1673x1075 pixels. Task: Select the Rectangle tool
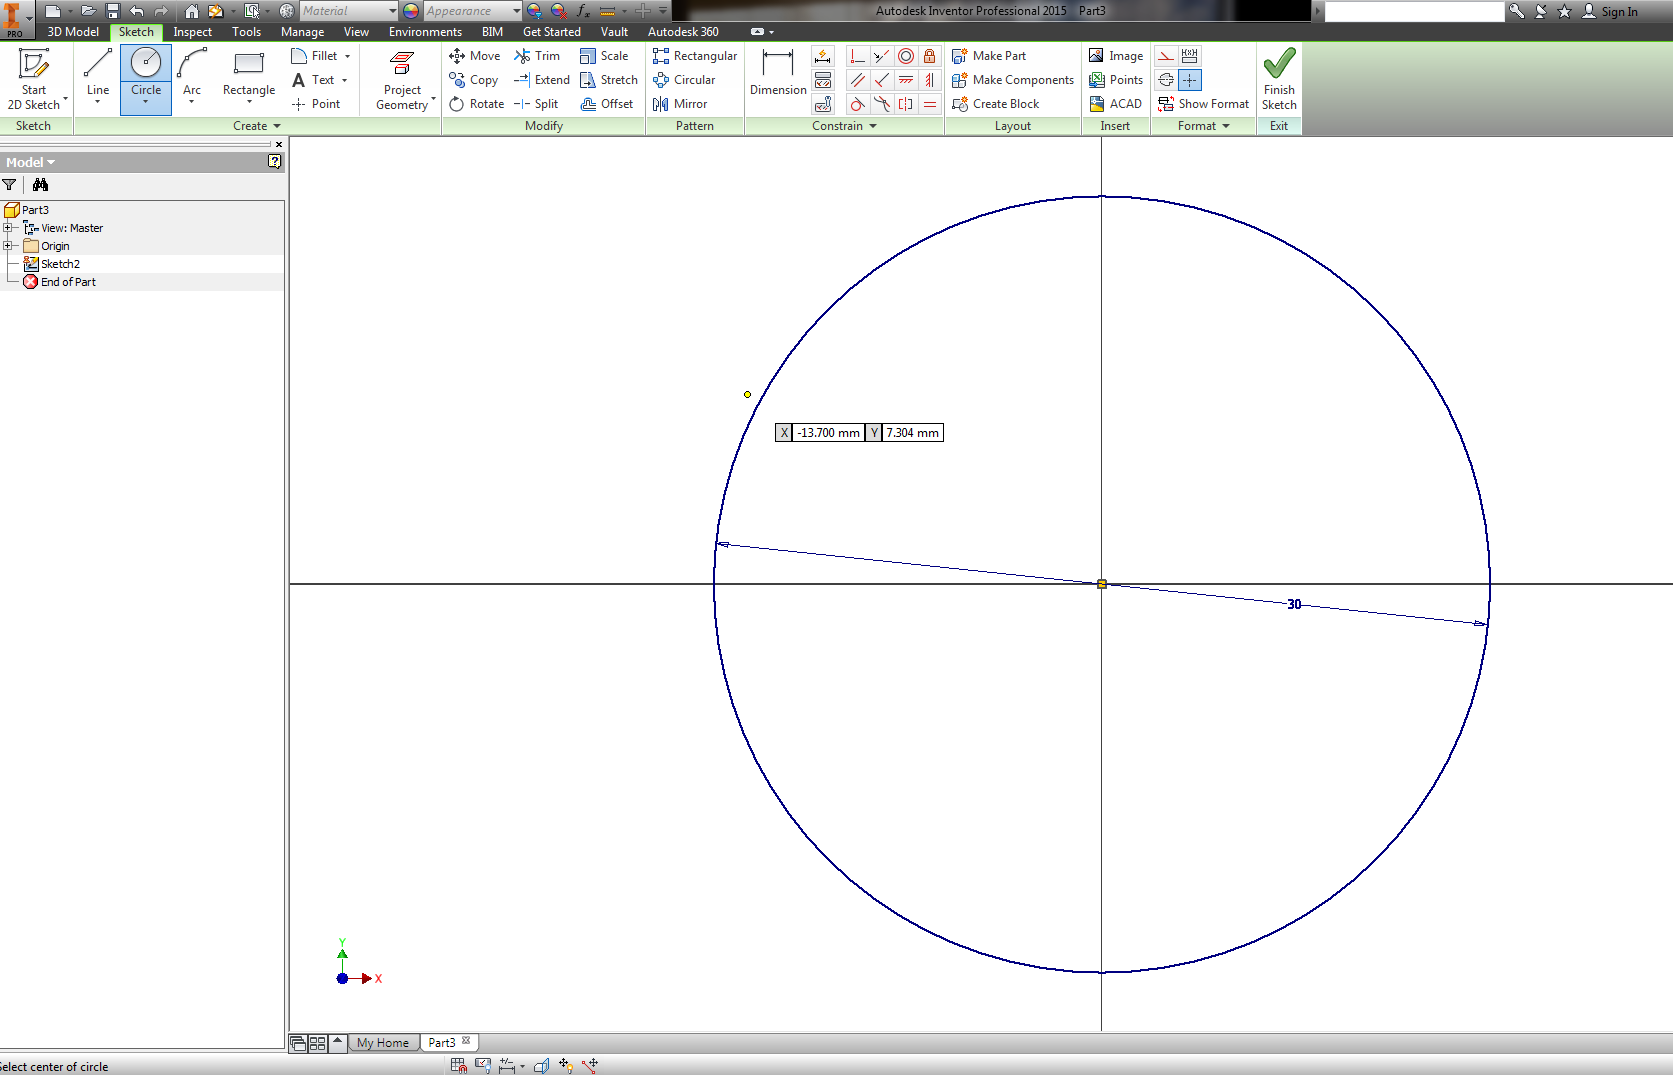click(x=249, y=76)
